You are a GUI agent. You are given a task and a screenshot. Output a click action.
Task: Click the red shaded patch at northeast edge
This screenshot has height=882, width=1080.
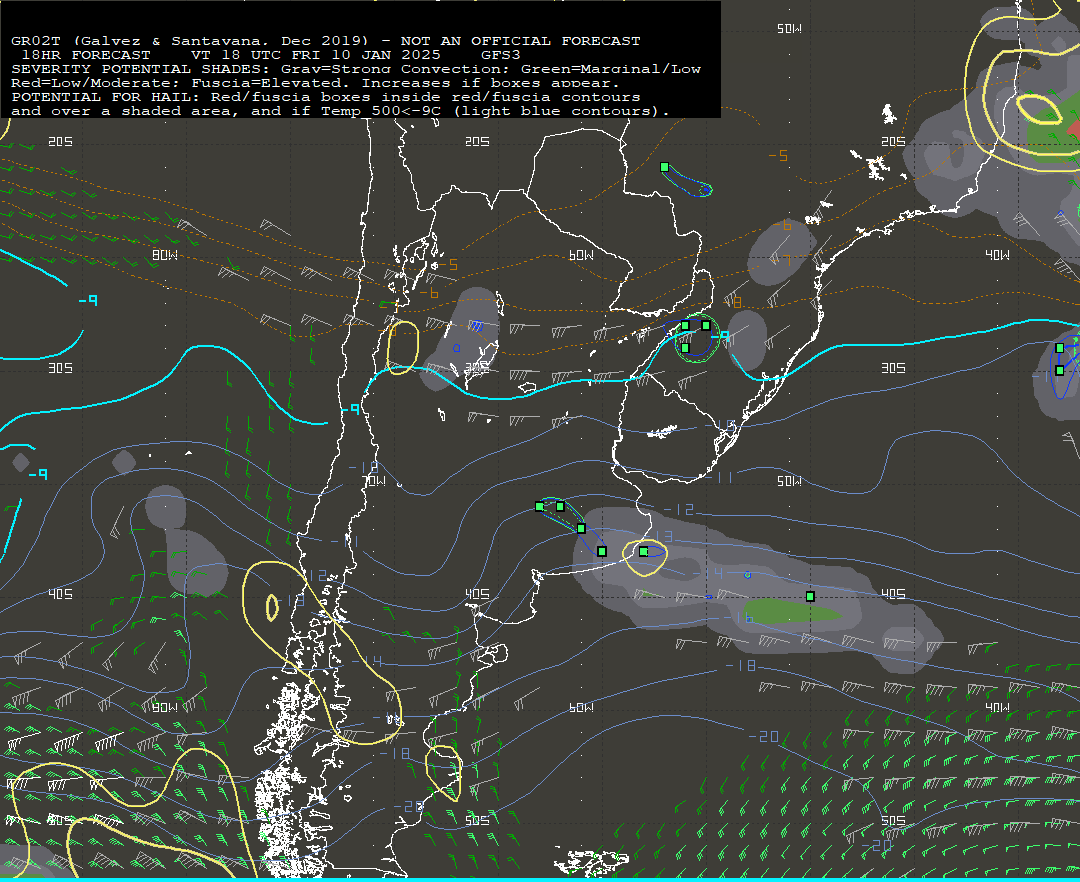coord(1073,129)
